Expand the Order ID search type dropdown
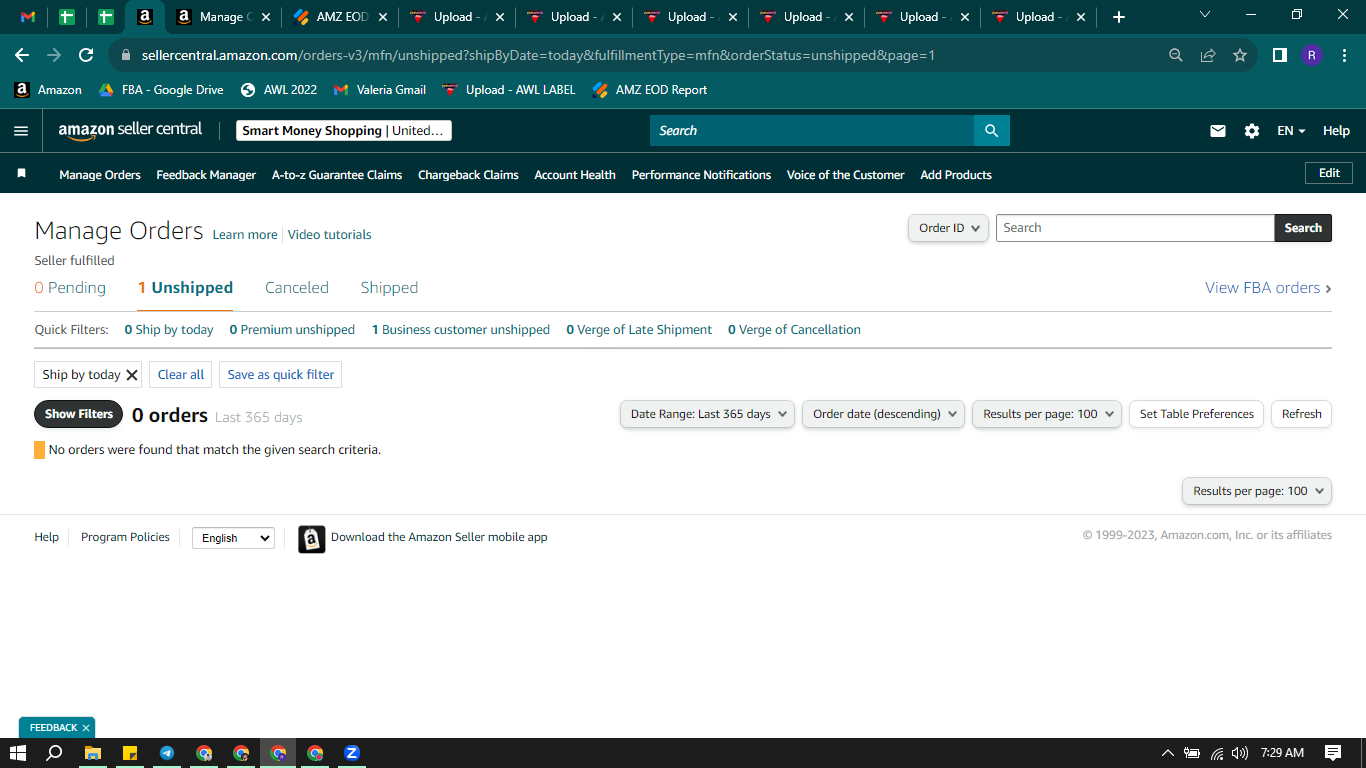The image size is (1366, 768). pos(948,228)
